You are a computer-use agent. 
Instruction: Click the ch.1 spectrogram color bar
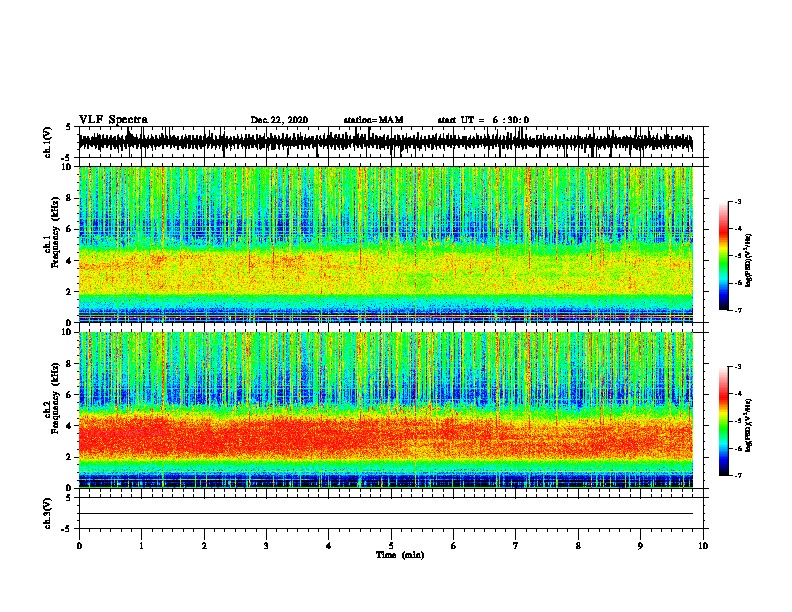pos(723,256)
